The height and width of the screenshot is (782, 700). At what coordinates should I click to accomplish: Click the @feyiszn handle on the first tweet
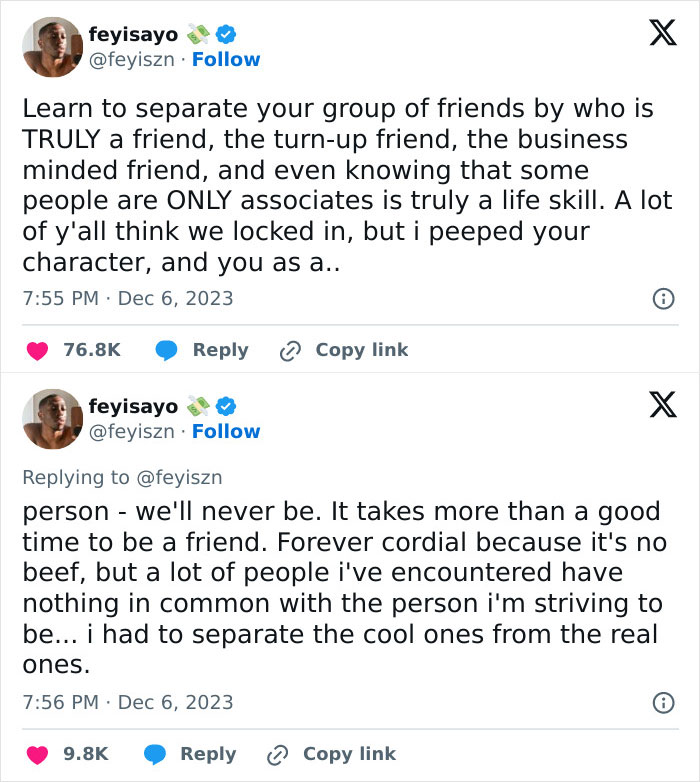click(132, 60)
